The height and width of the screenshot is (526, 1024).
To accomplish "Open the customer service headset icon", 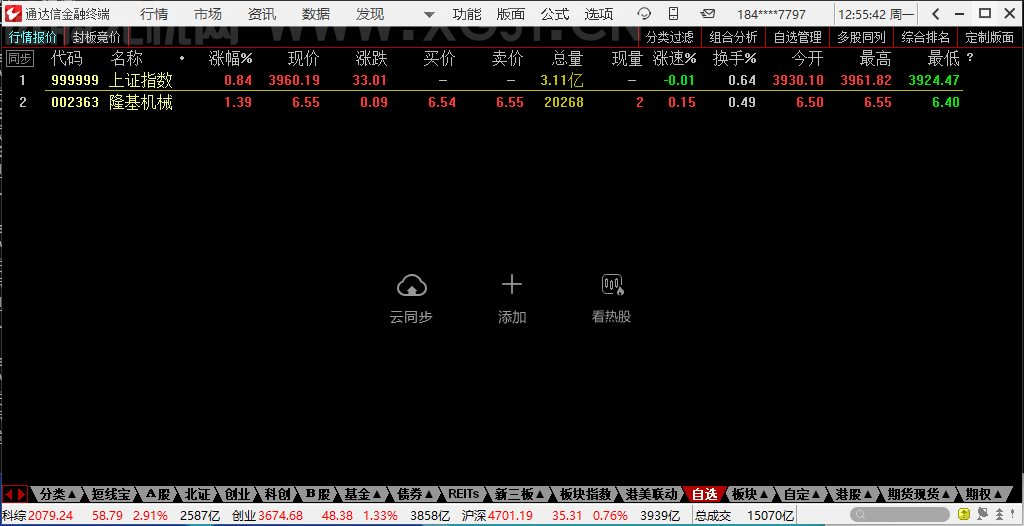I will point(645,14).
